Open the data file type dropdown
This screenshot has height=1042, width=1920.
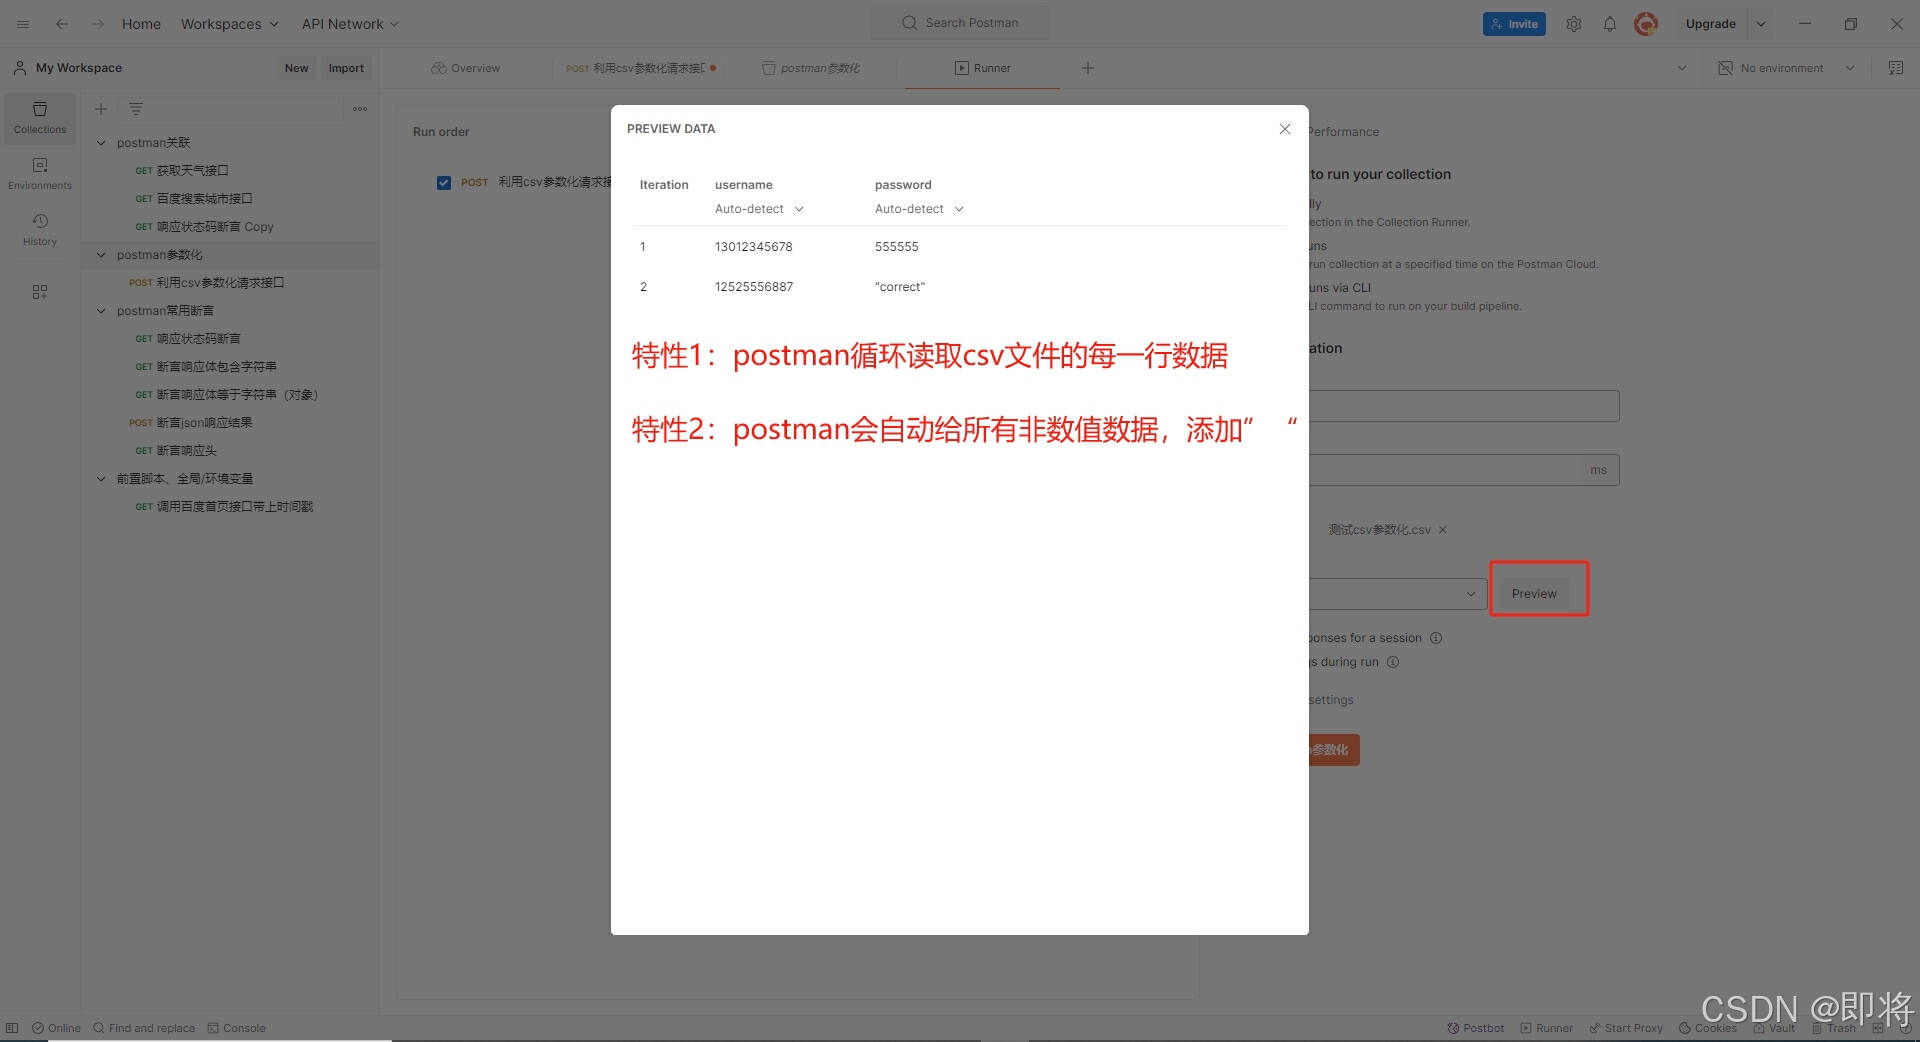1398,594
